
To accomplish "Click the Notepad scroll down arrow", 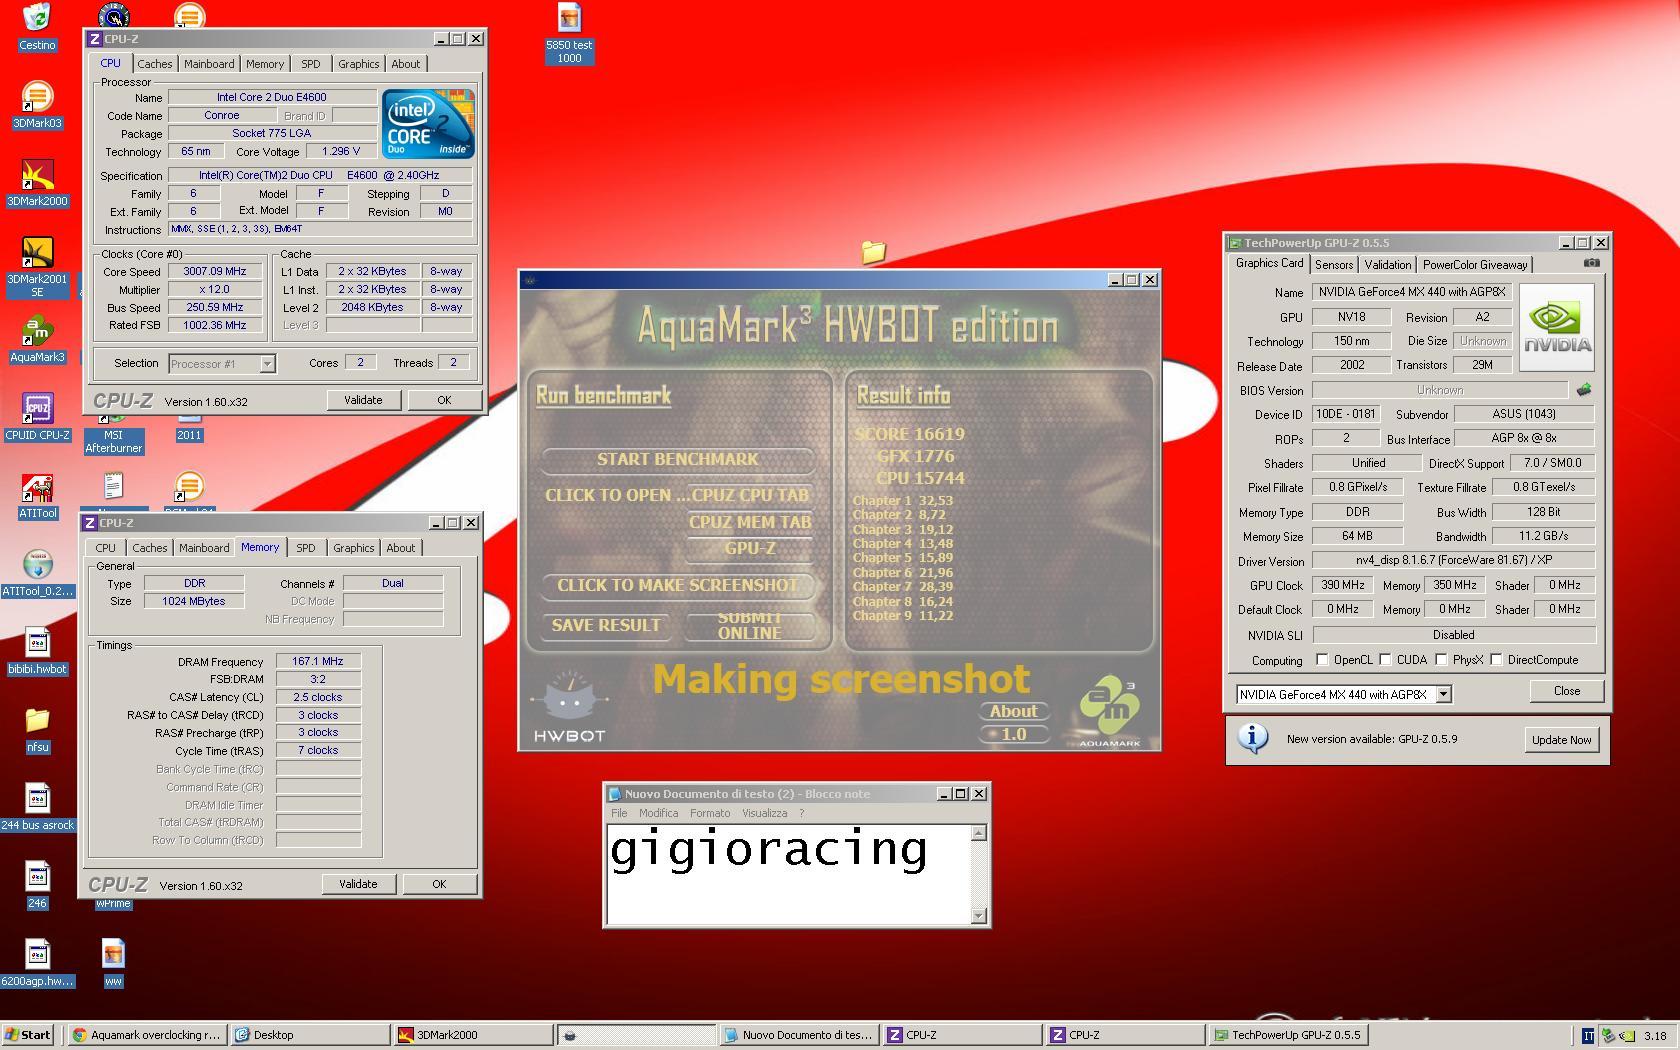I will (979, 915).
